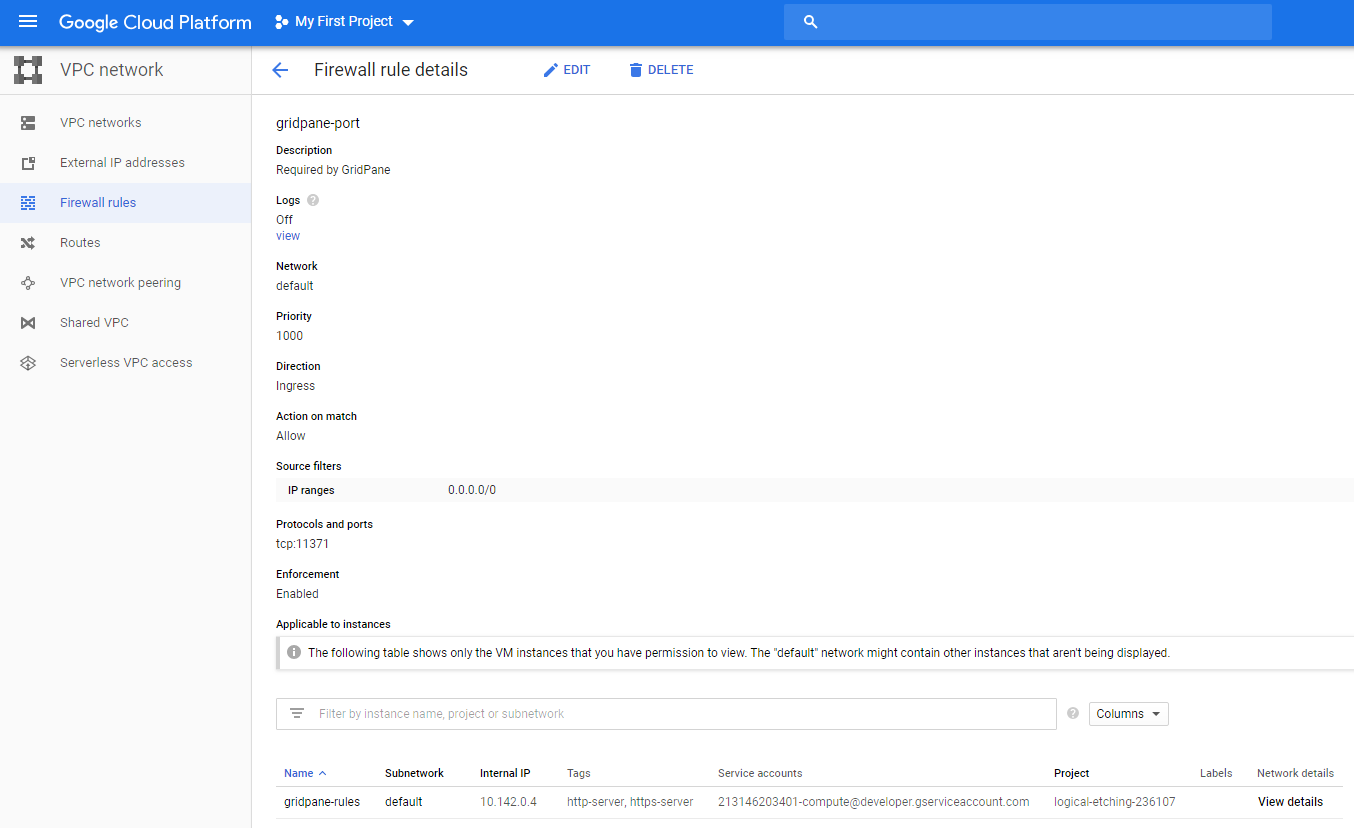
Task: Open the Columns dropdown
Action: point(1128,714)
